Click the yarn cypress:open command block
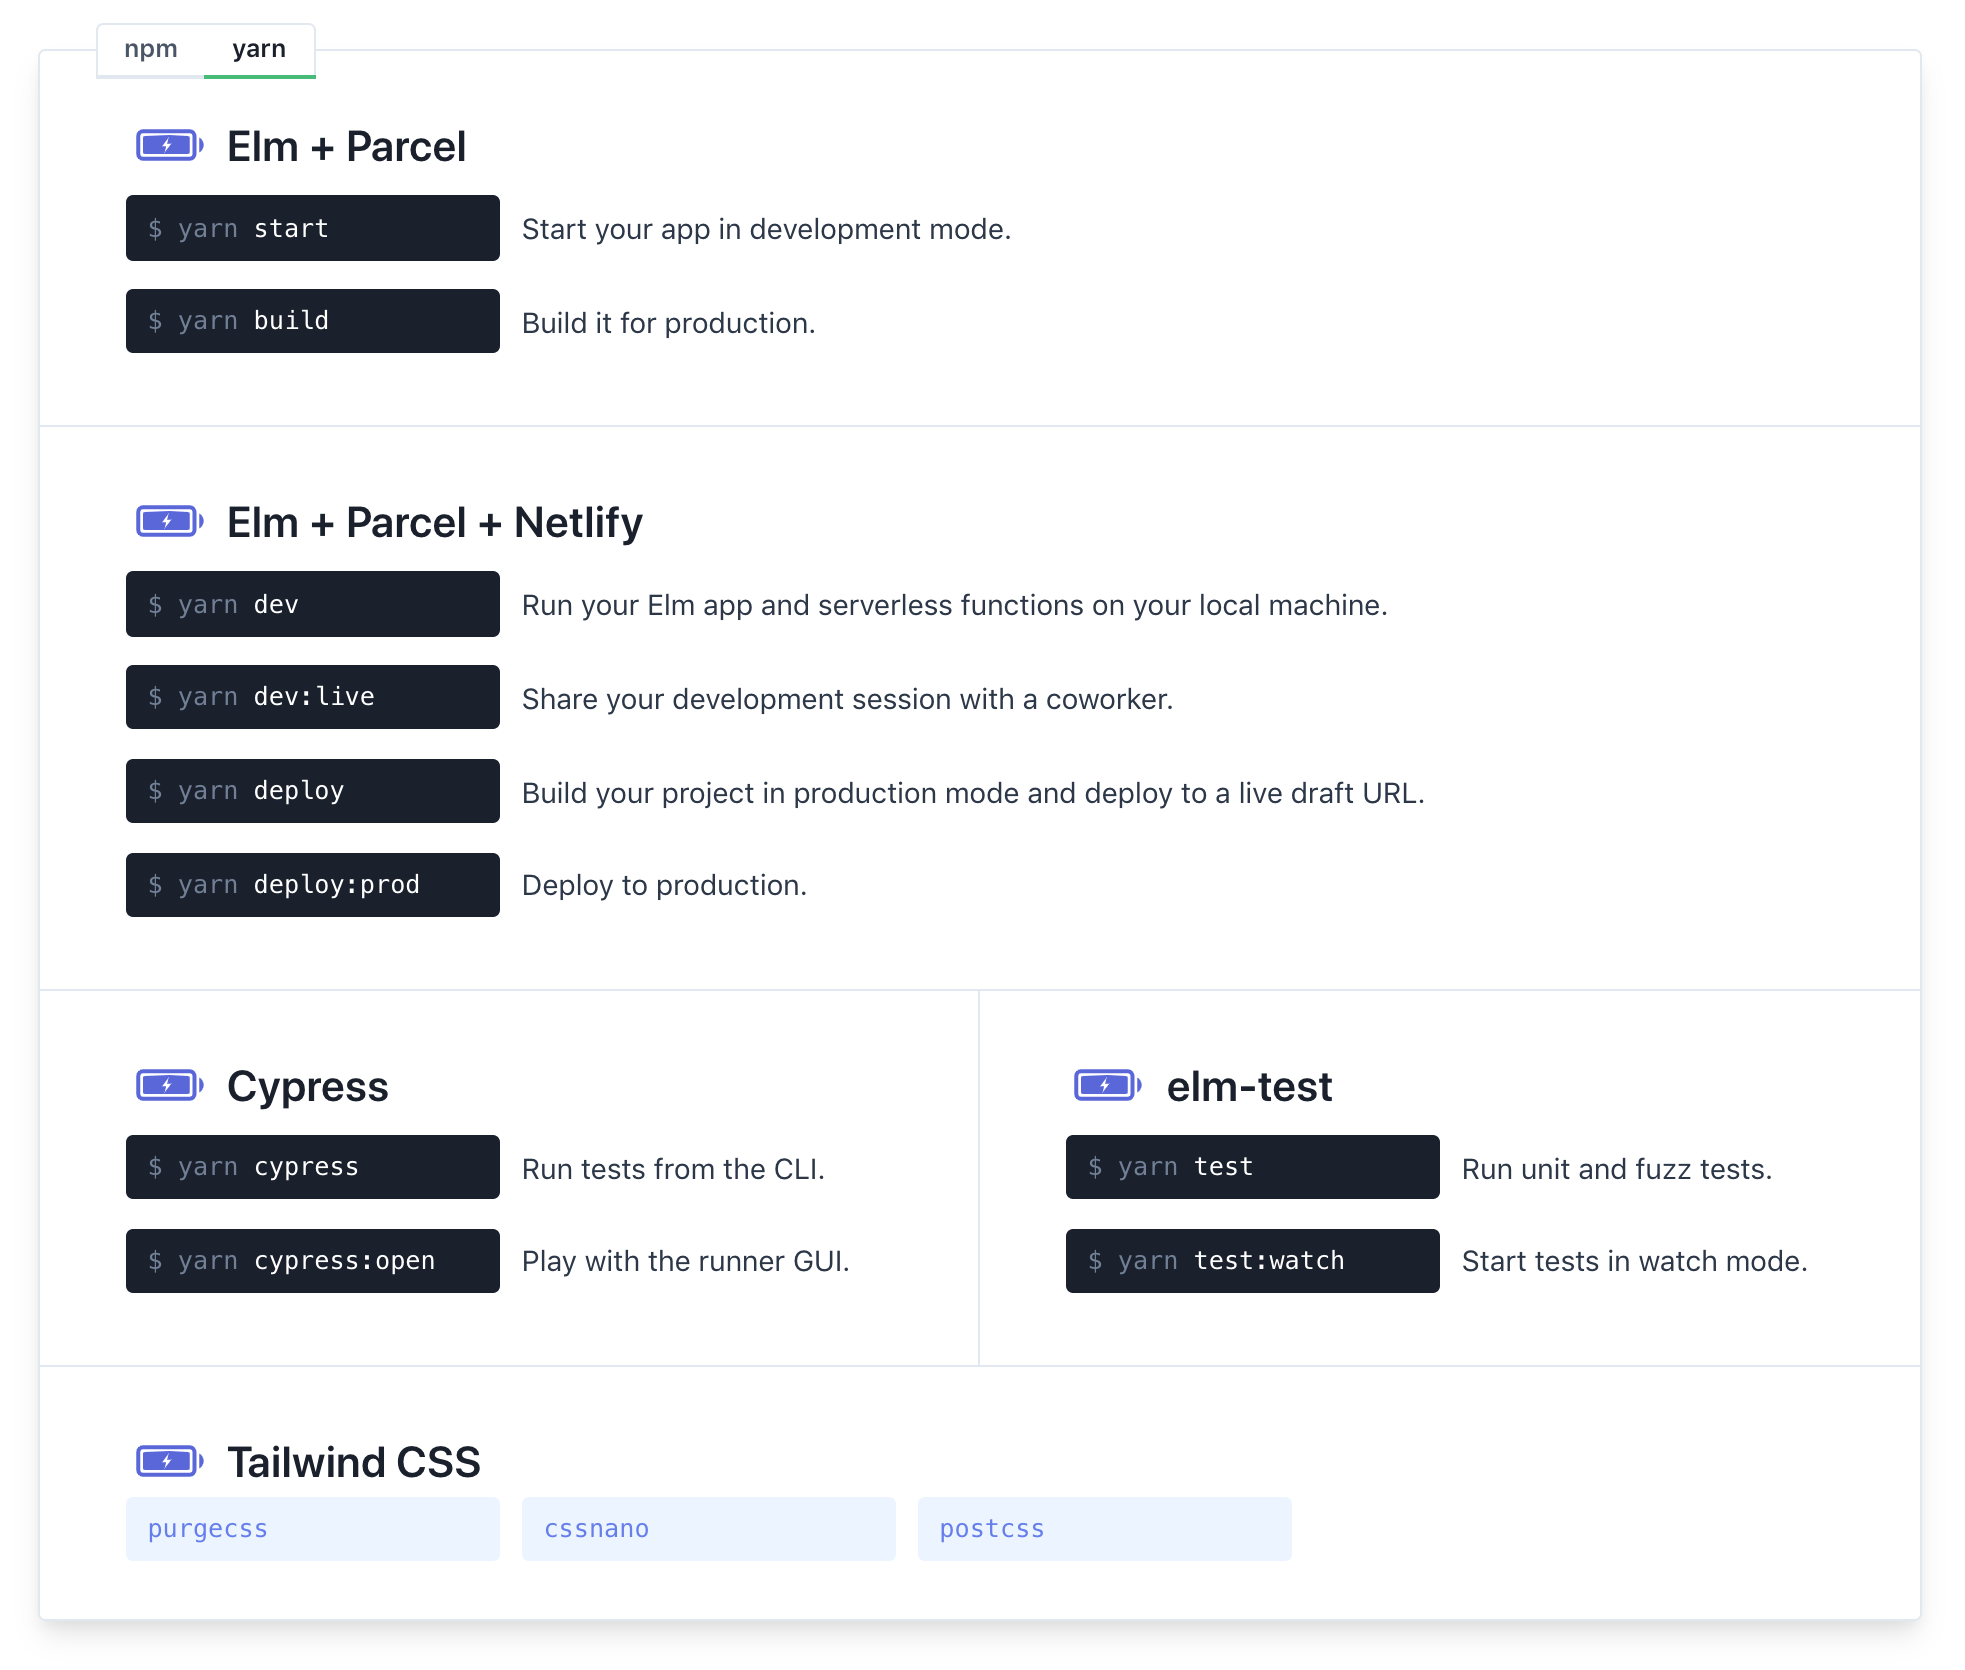 pyautogui.click(x=312, y=1260)
